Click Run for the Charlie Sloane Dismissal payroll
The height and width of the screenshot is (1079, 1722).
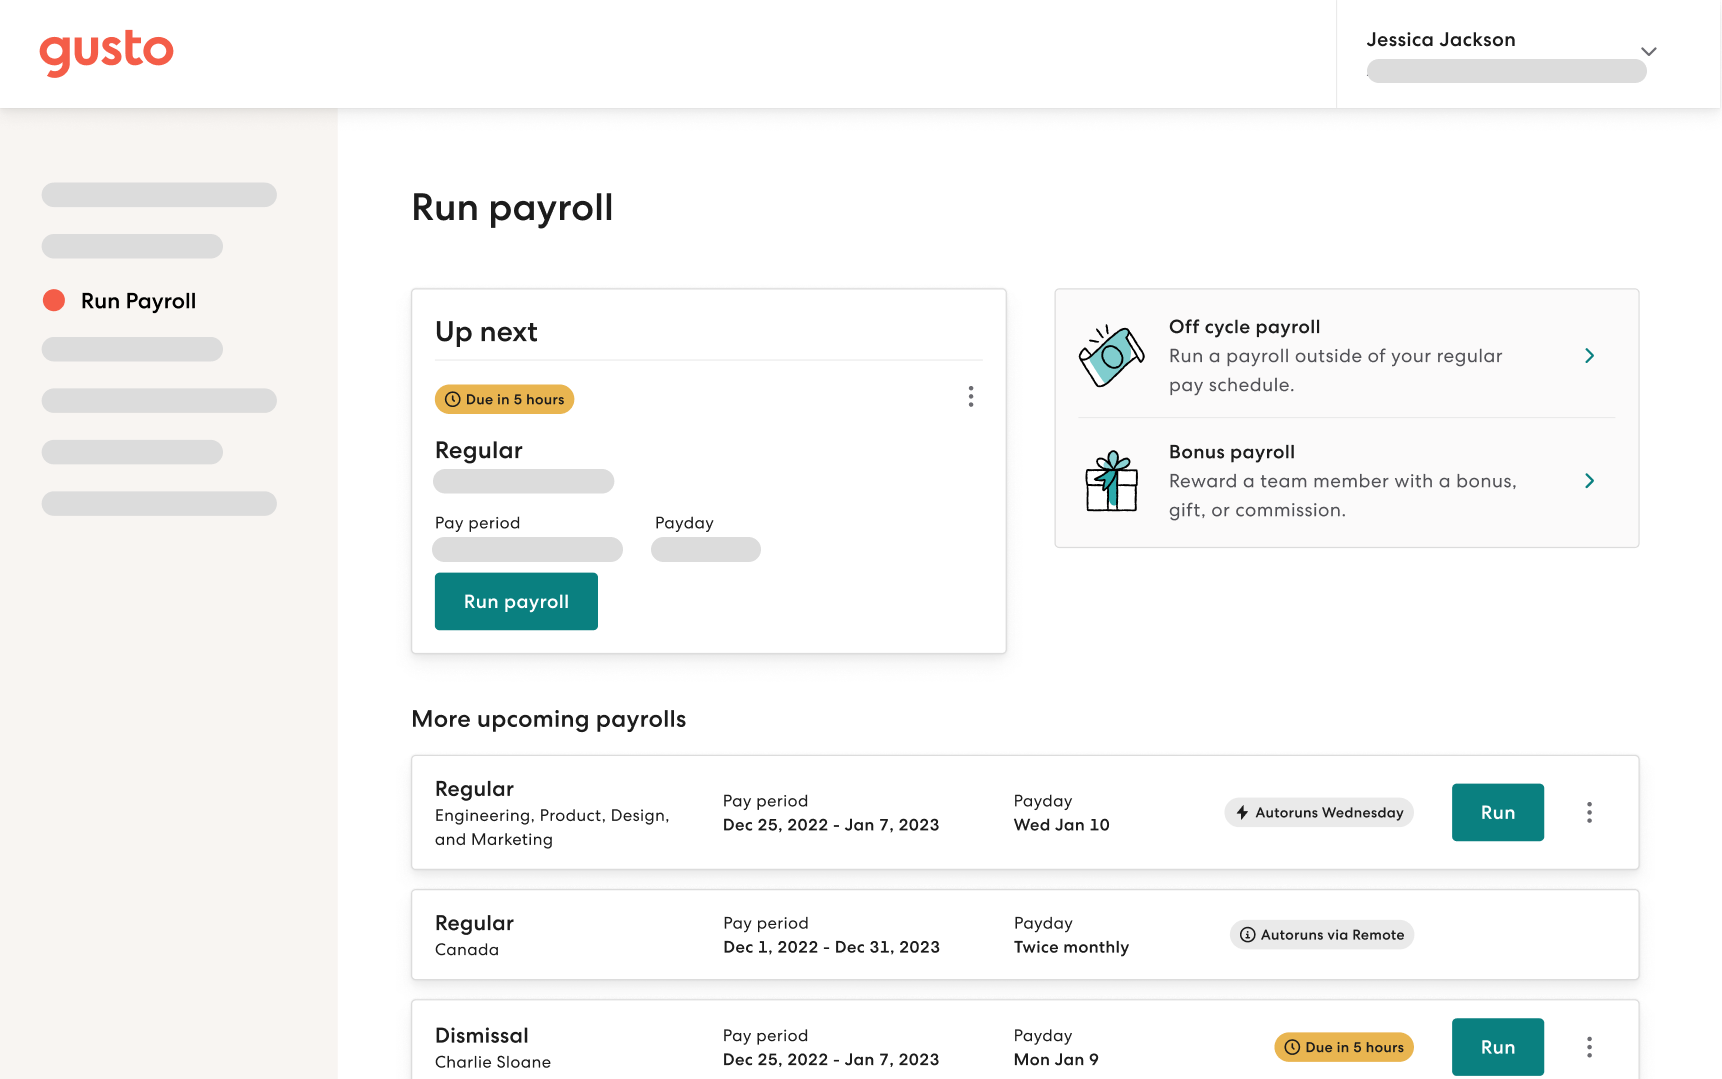(1497, 1047)
